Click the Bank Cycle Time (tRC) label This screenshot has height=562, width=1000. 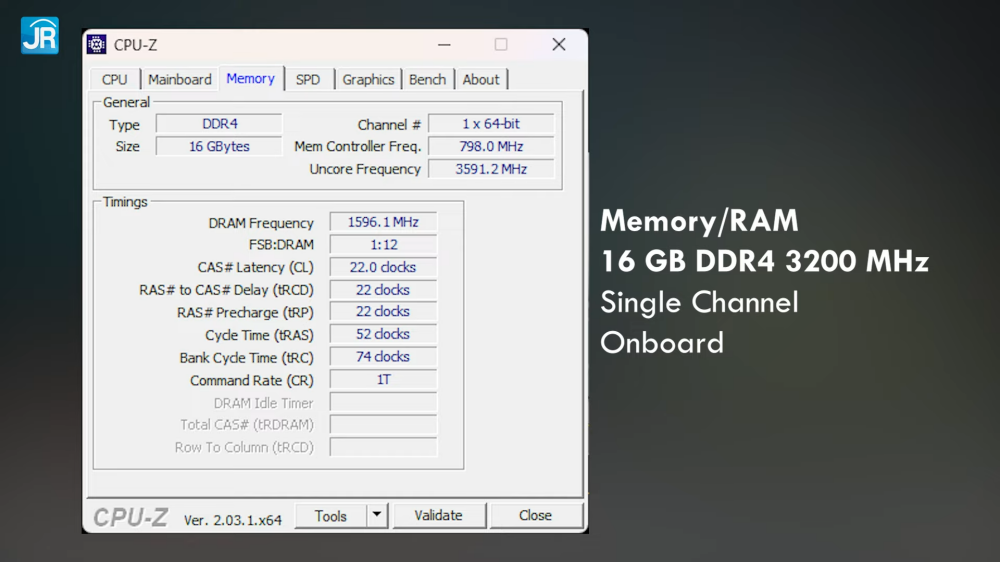click(x=246, y=358)
